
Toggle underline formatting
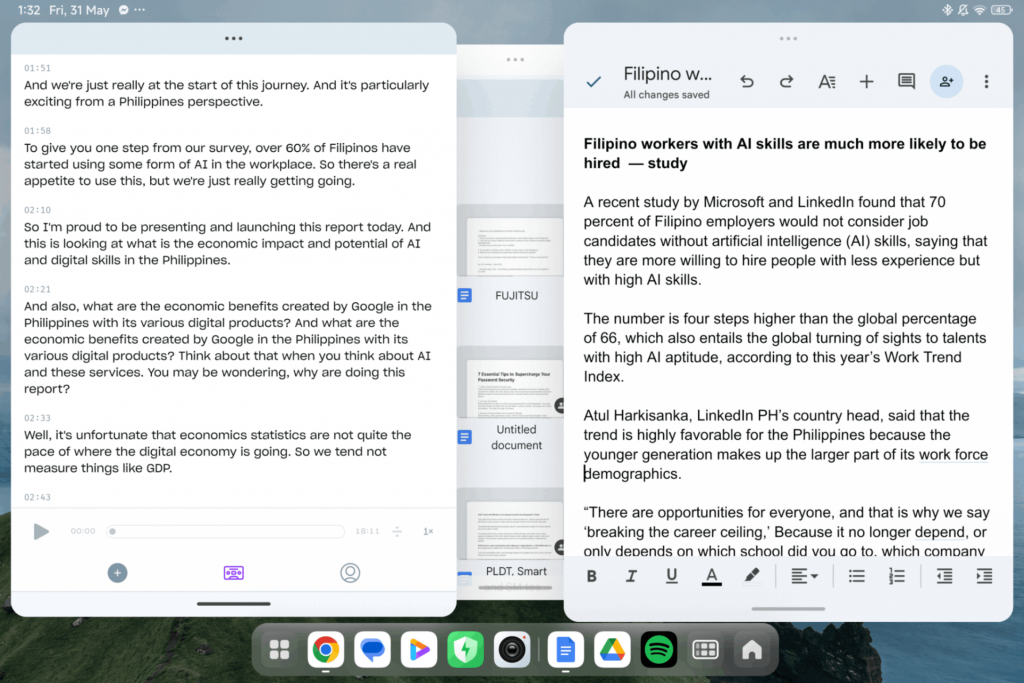671,576
